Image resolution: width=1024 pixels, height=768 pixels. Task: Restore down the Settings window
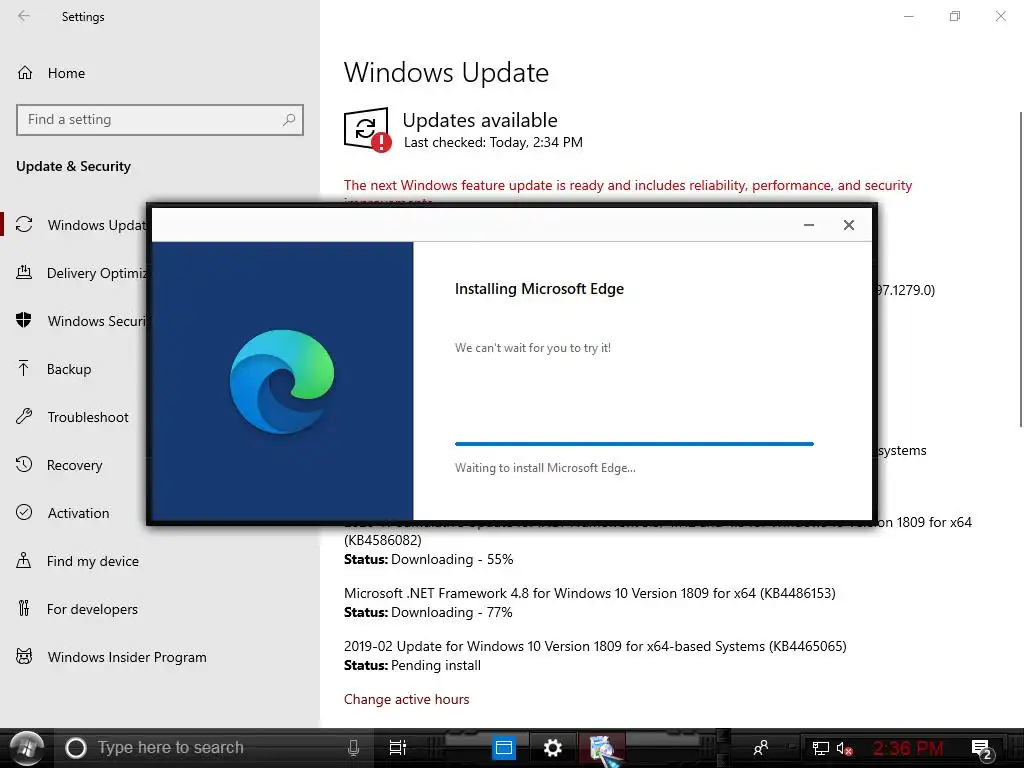tap(955, 16)
